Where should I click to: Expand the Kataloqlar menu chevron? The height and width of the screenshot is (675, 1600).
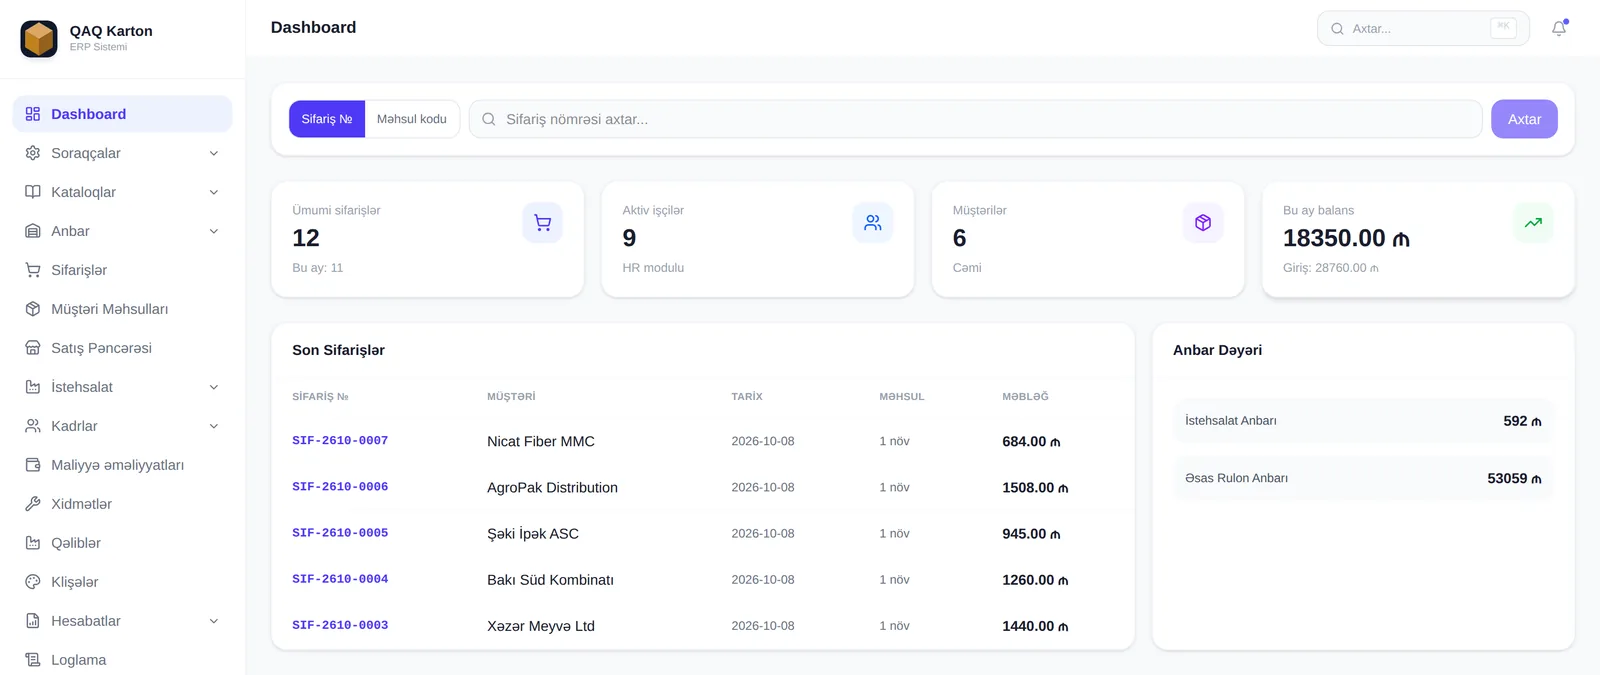tap(214, 192)
